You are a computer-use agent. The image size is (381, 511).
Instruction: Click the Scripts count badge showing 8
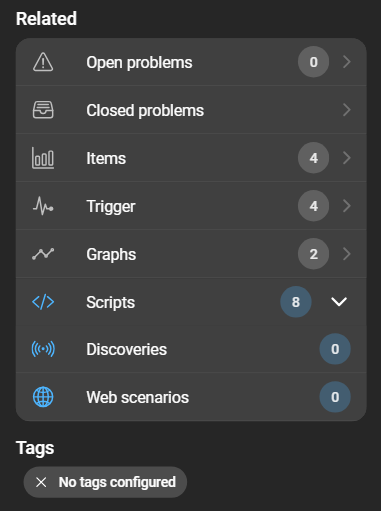pyautogui.click(x=296, y=302)
